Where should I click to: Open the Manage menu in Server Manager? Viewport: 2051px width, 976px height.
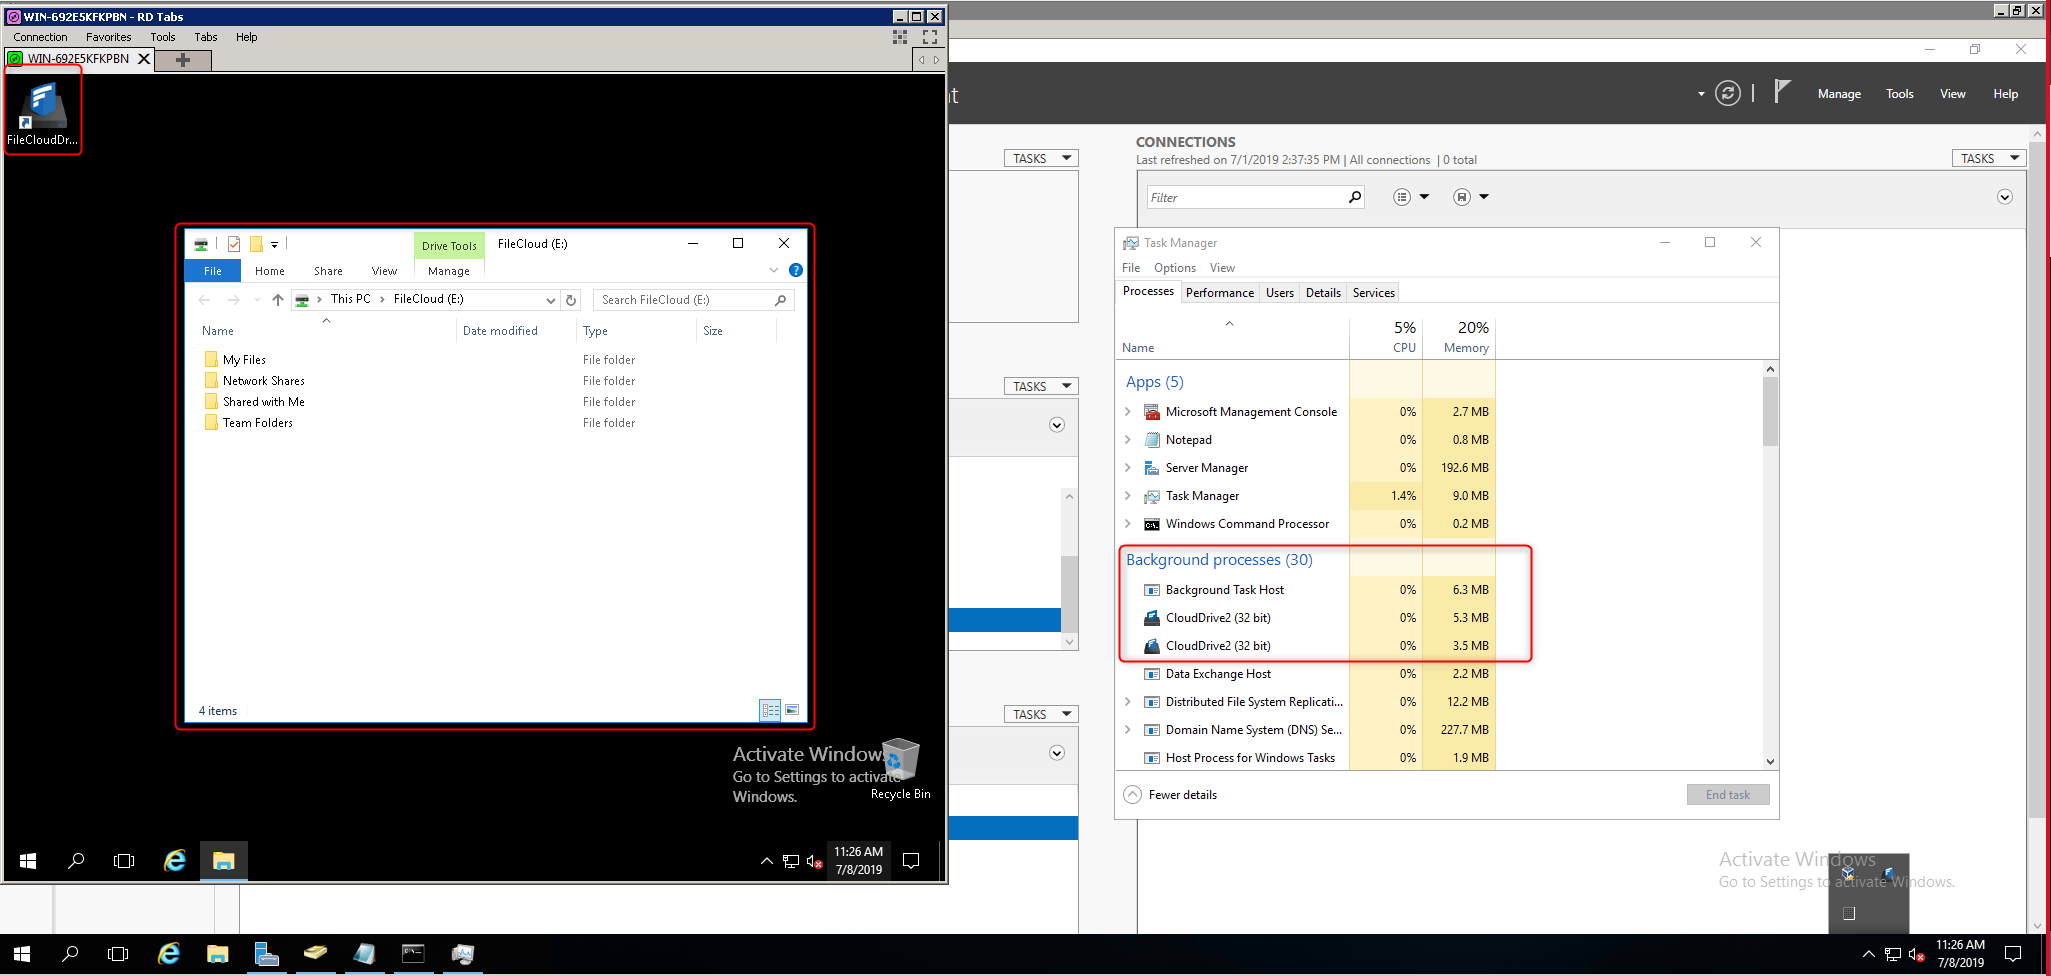pyautogui.click(x=1838, y=94)
